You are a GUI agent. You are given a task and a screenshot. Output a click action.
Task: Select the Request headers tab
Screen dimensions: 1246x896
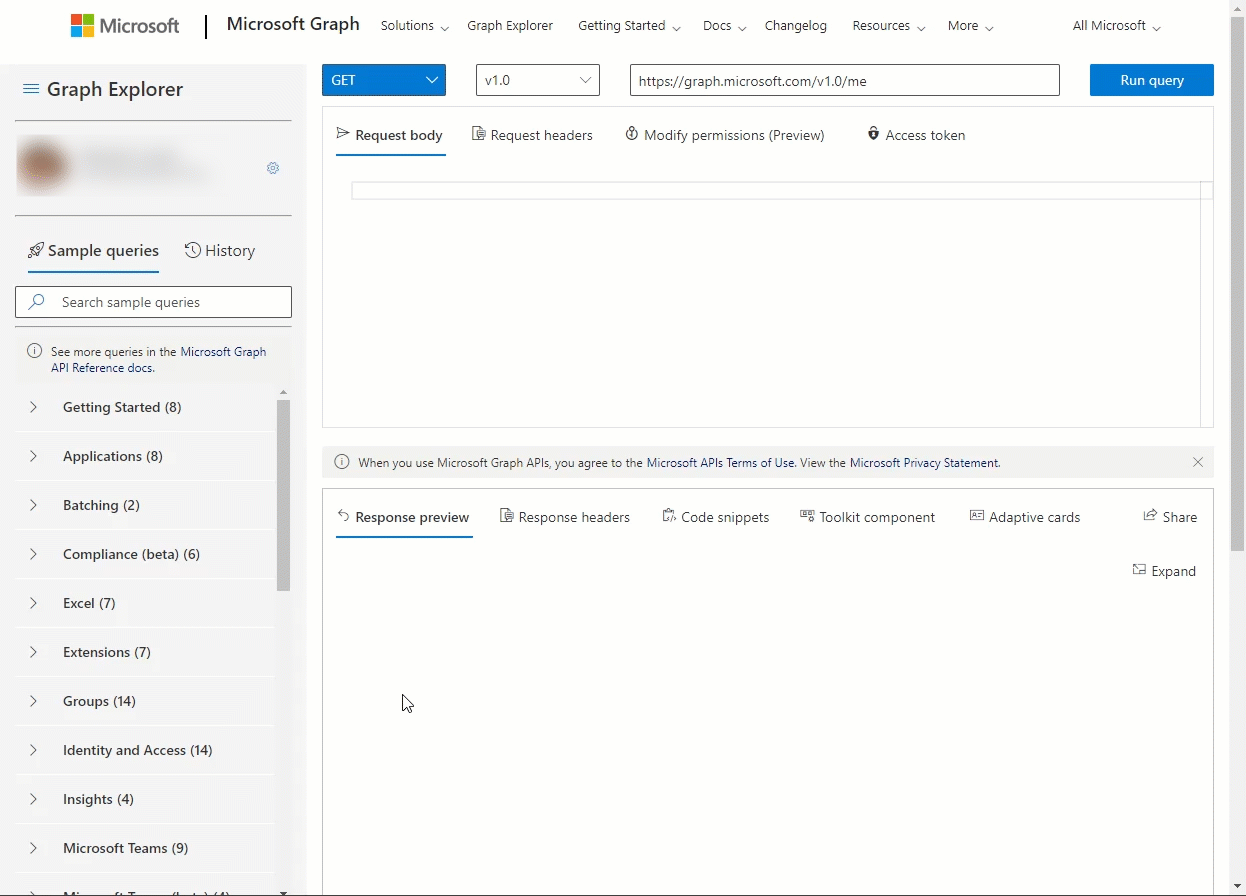point(533,135)
